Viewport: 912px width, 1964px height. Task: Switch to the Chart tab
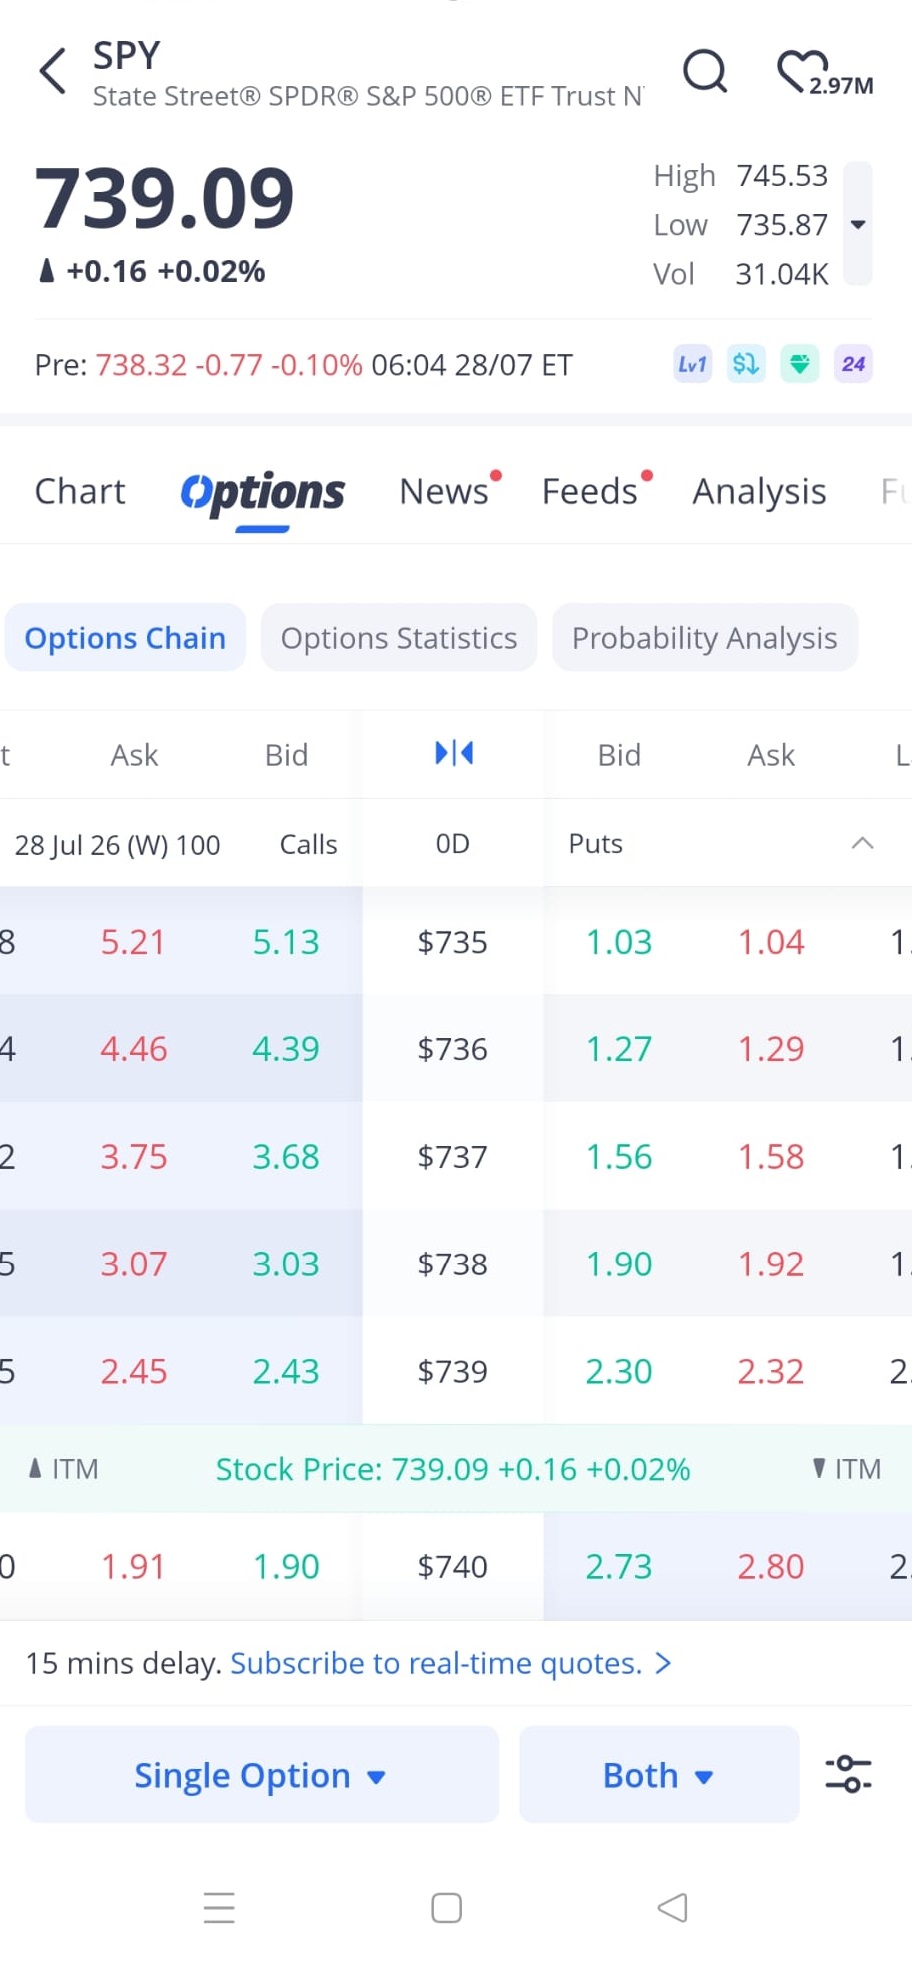point(80,491)
